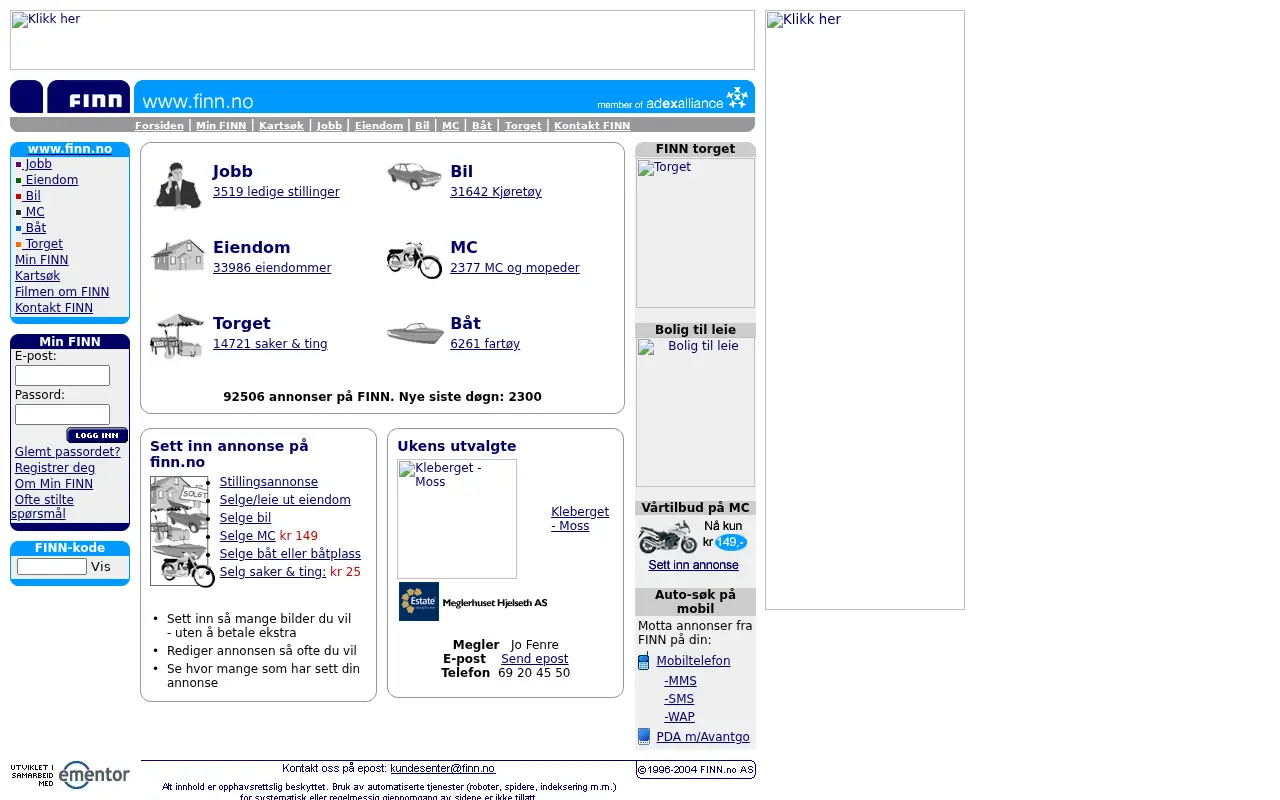Open the 33986 eiendommer link
The height and width of the screenshot is (800, 1280).
pyautogui.click(x=272, y=268)
